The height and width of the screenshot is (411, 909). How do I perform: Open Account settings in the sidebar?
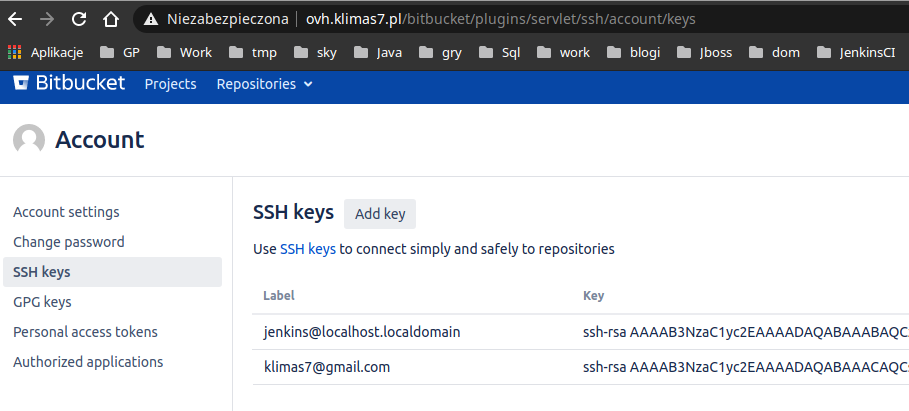click(66, 212)
